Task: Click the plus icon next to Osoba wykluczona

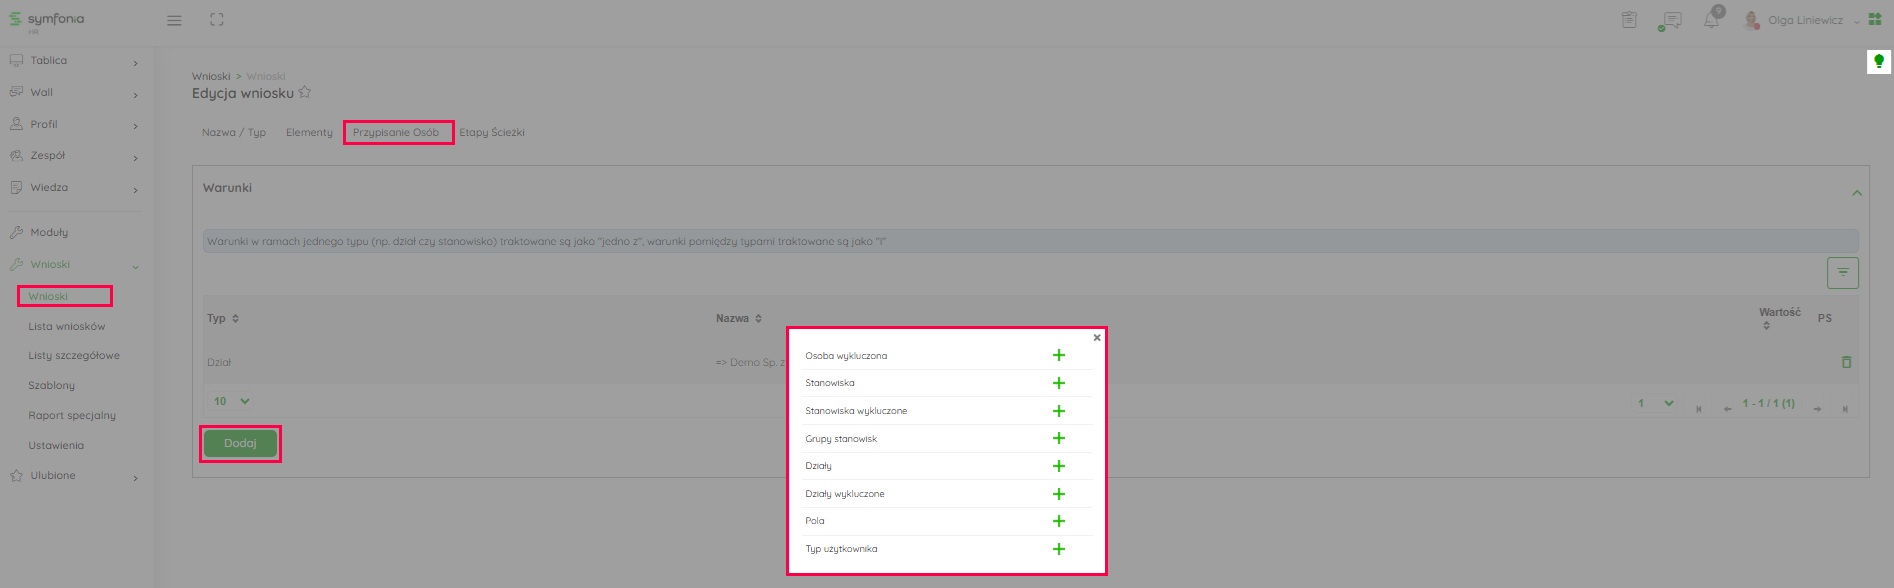Action: point(1058,355)
